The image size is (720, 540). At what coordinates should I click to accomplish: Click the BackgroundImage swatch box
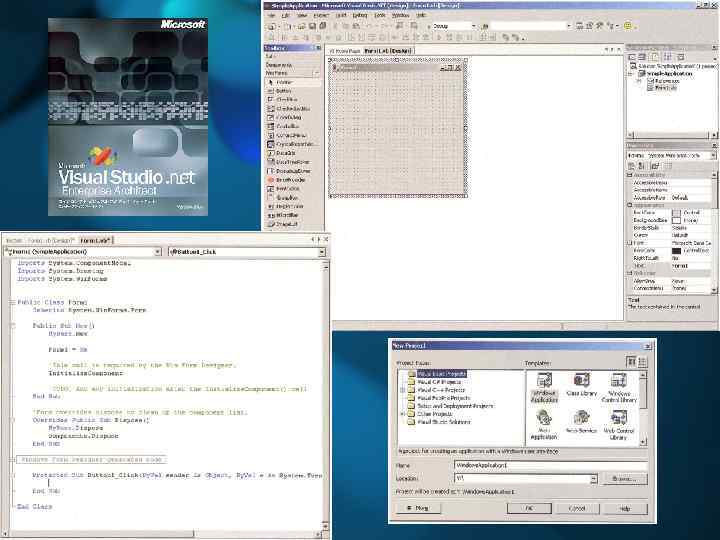coord(676,220)
